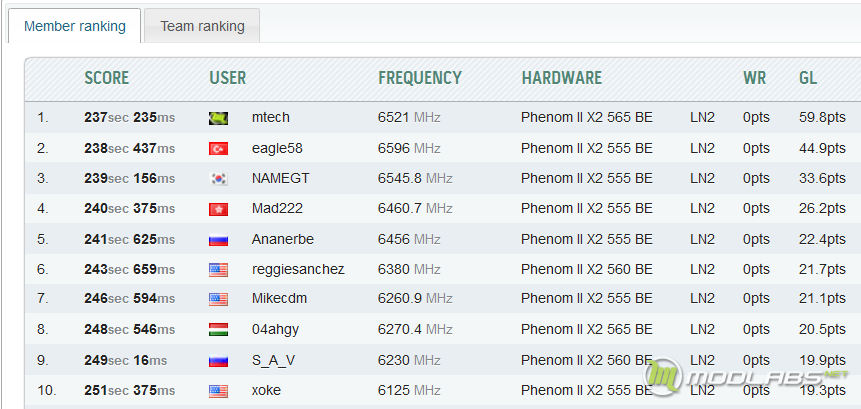Open user profile mtech

coord(271,117)
